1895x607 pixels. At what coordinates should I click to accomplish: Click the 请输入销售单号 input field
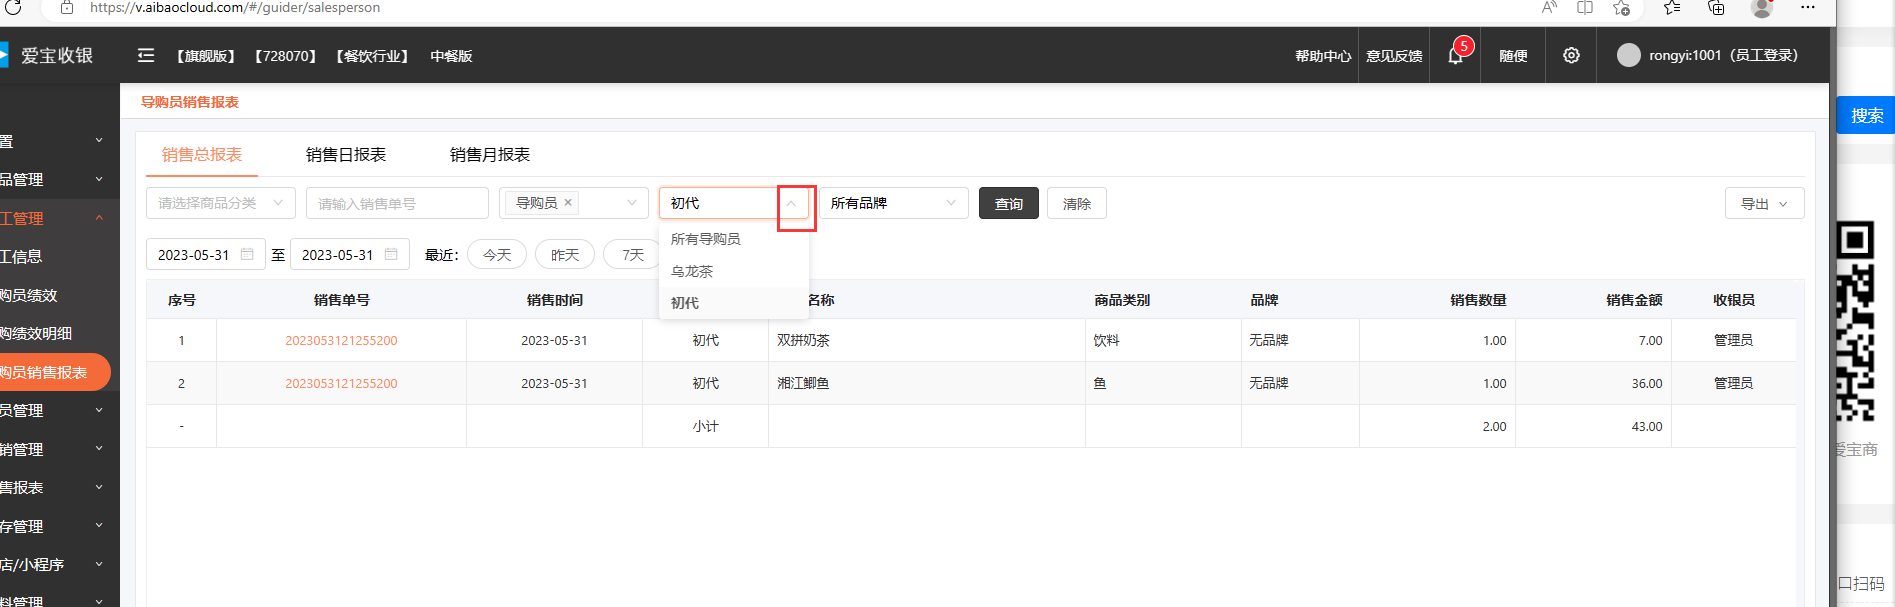coord(397,204)
